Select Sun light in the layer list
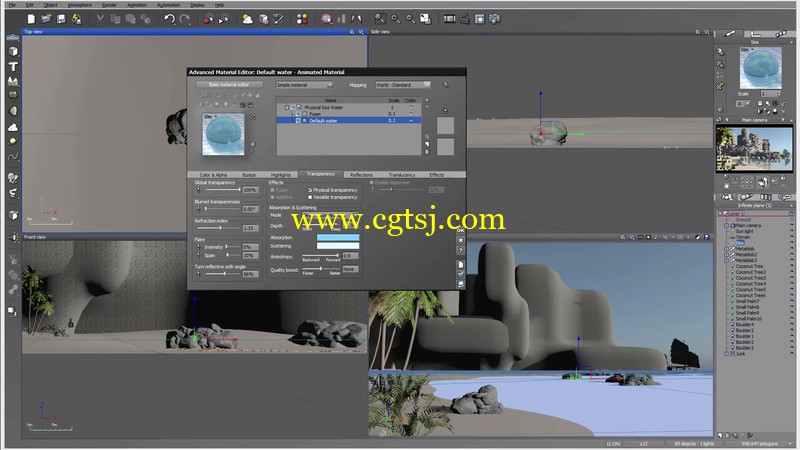This screenshot has width=800, height=450. pos(744,231)
